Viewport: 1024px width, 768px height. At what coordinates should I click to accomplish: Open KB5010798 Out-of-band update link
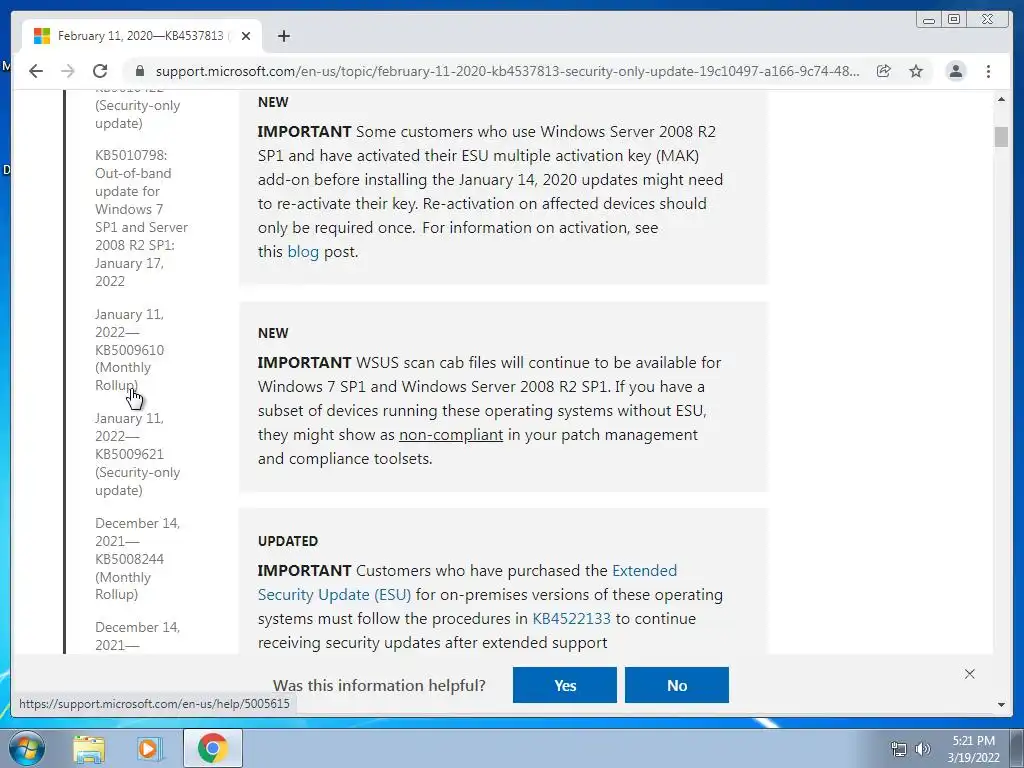[141, 218]
